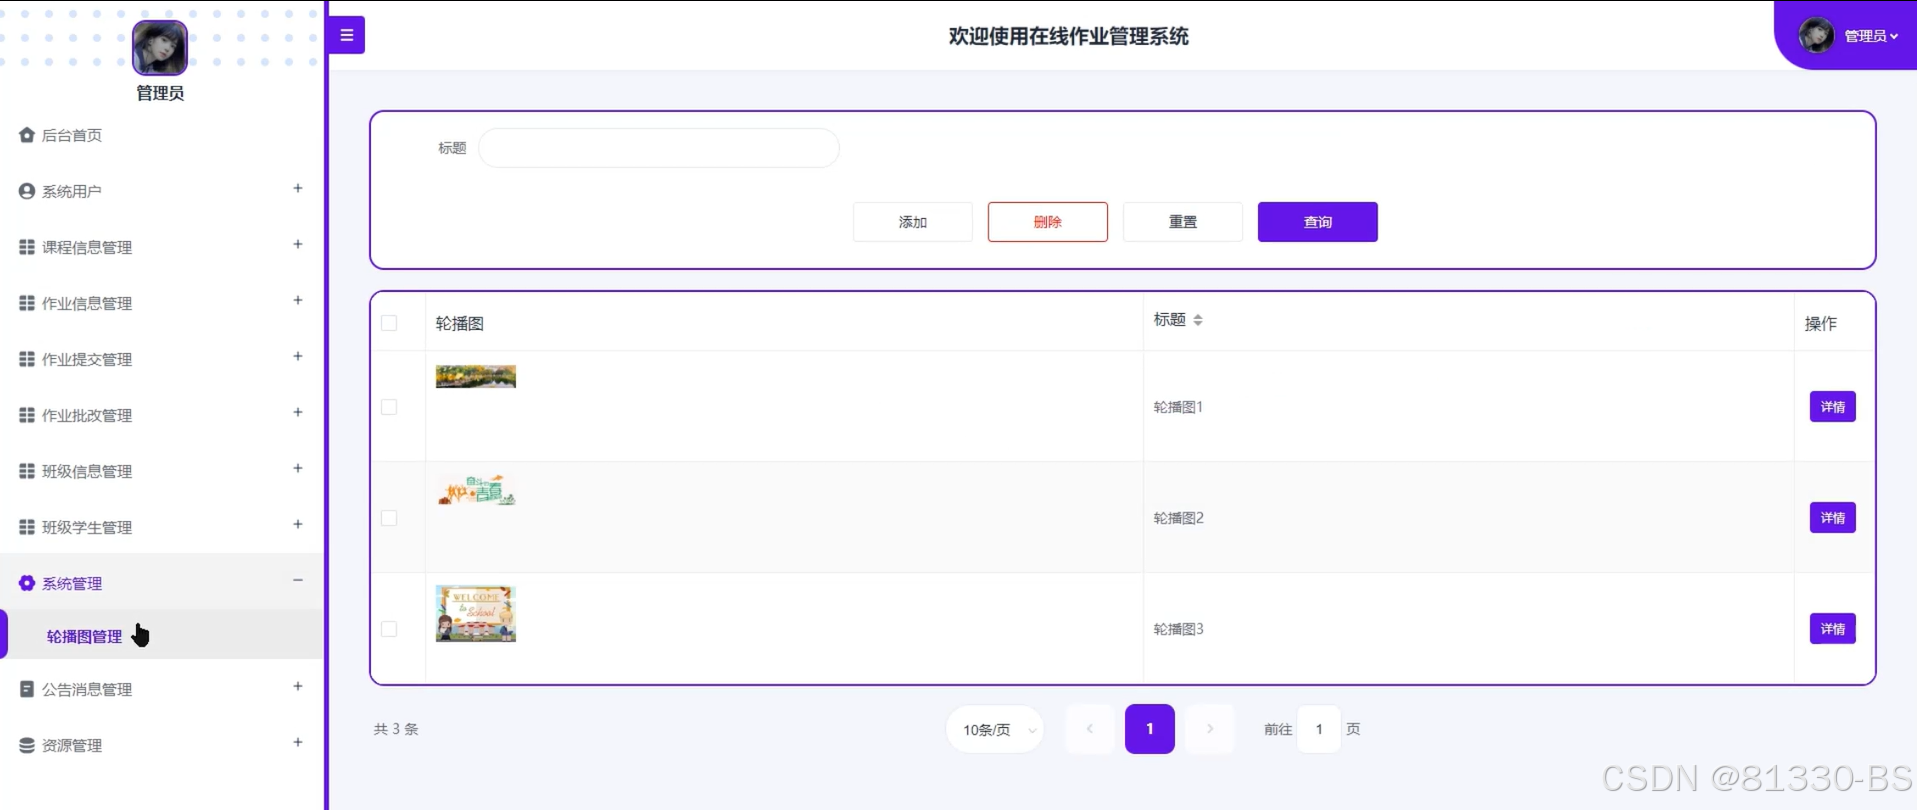Click the database icon beside 资源管理
The height and width of the screenshot is (810, 1917).
tap(27, 745)
